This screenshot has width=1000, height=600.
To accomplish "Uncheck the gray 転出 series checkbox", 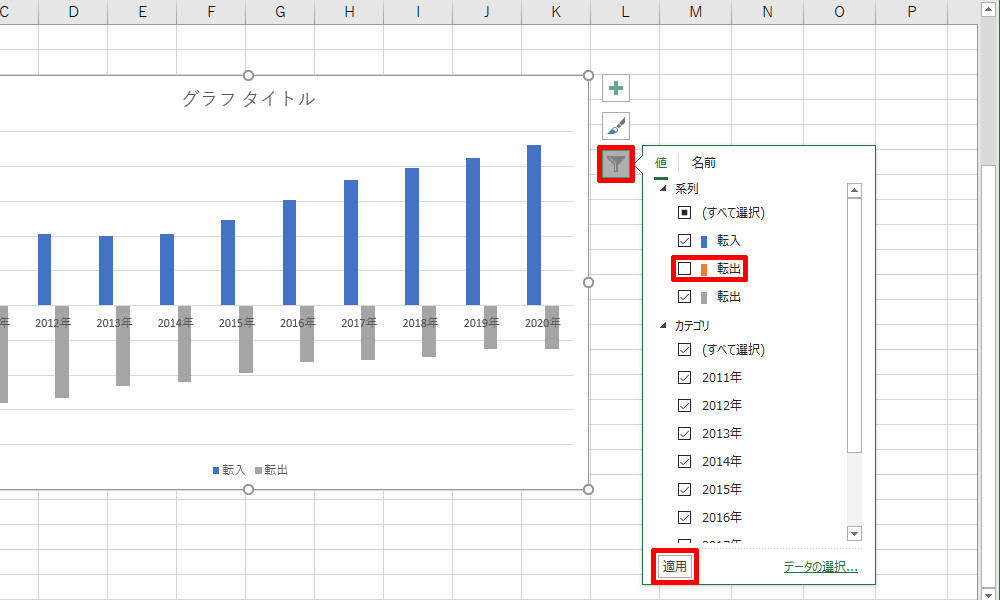I will click(684, 296).
